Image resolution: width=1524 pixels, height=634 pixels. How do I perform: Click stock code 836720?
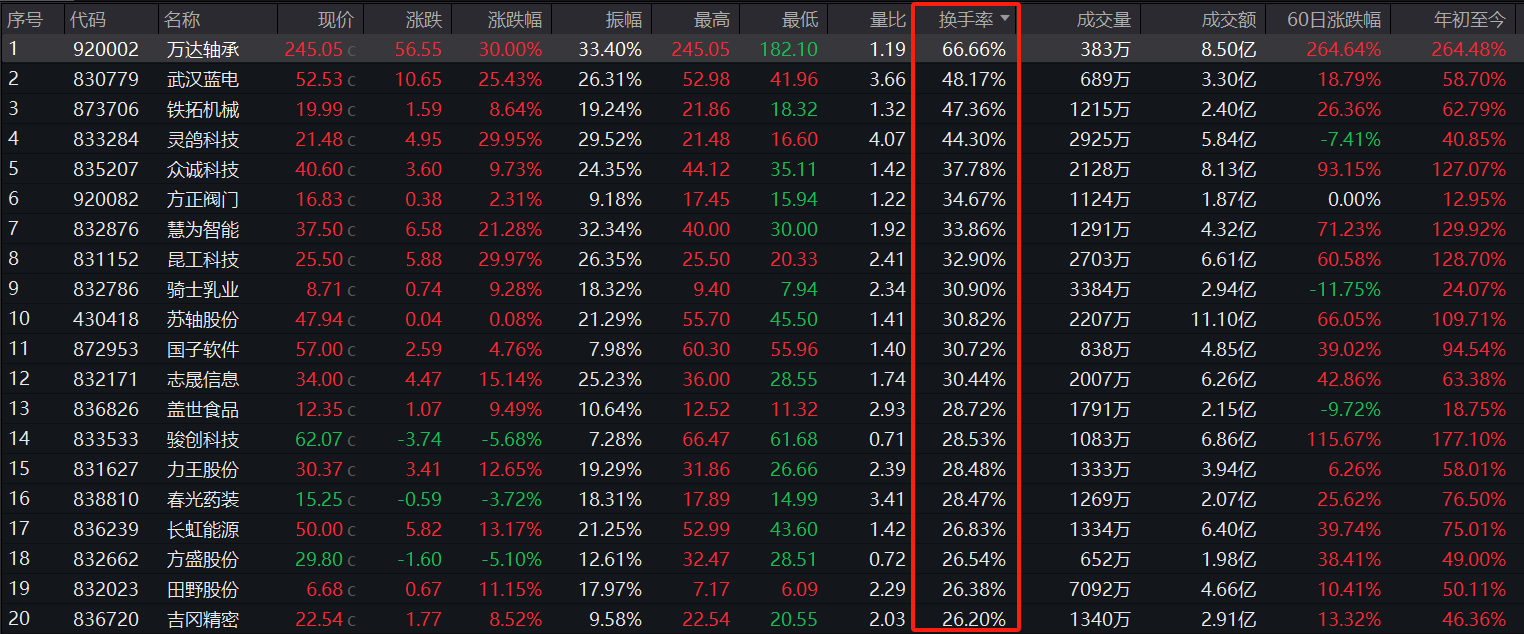pyautogui.click(x=106, y=619)
